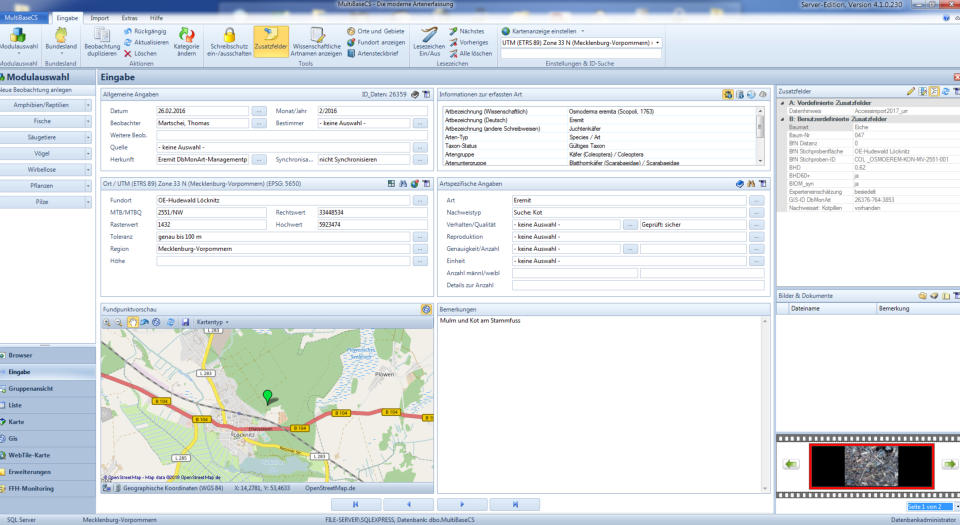This screenshot has width=960, height=525.
Task: Open the Kartentyp dropdown
Action: pos(213,322)
